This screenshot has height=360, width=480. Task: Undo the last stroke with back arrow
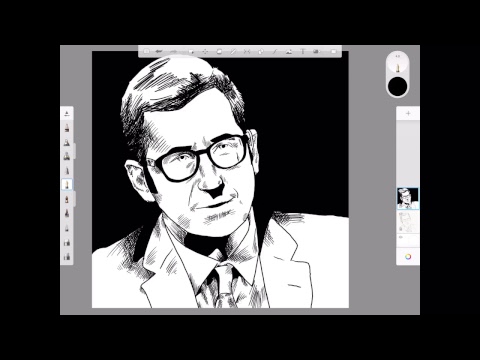(159, 51)
